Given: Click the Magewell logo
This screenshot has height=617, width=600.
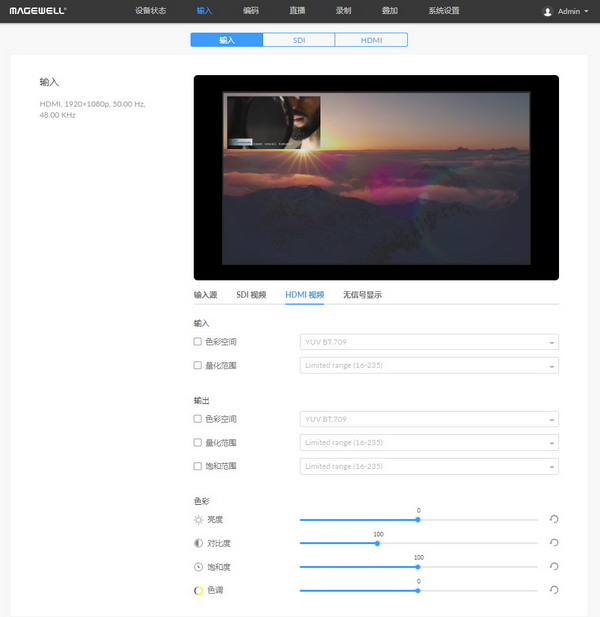Looking at the screenshot, I should click(x=38, y=11).
